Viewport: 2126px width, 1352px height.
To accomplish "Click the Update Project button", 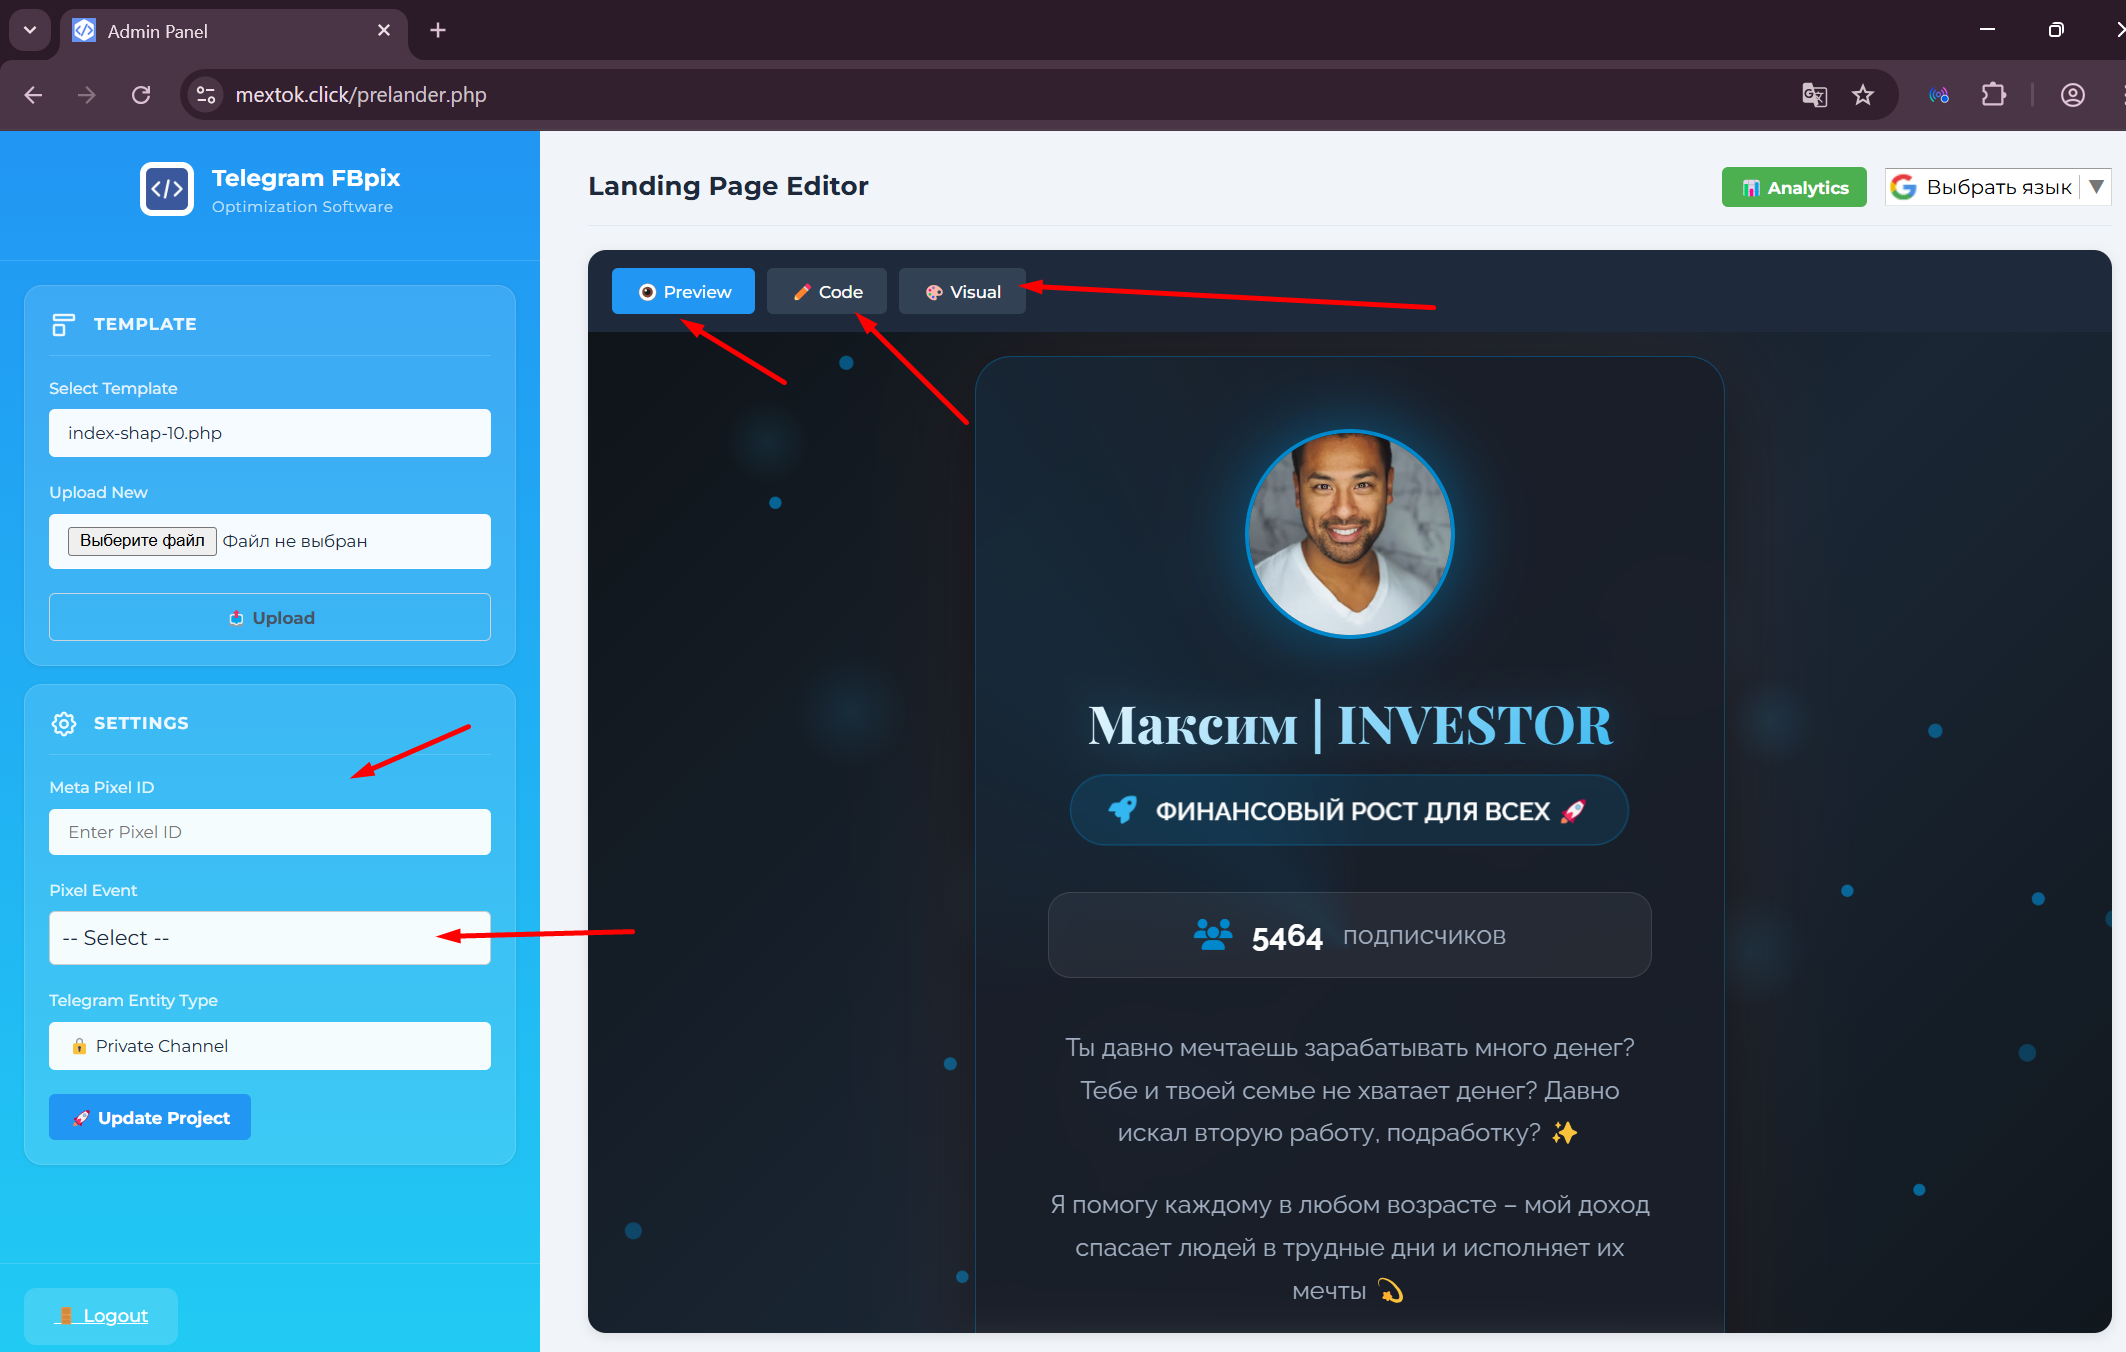I will coord(150,1117).
